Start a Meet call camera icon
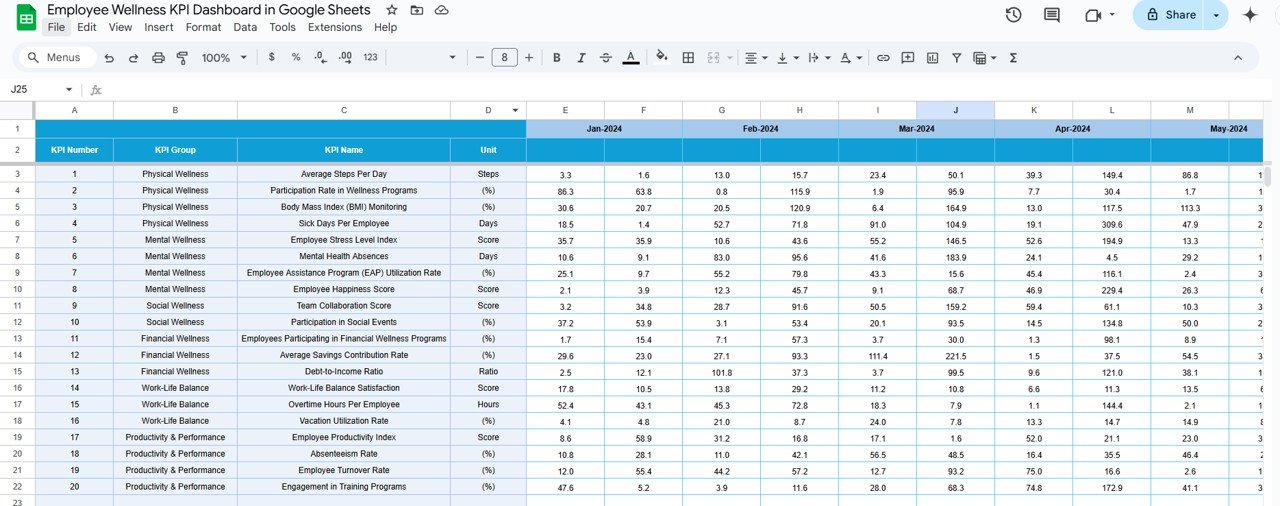 1092,15
